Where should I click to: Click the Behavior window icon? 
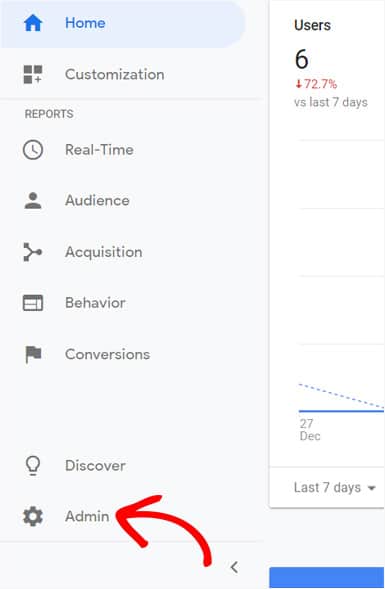point(33,303)
